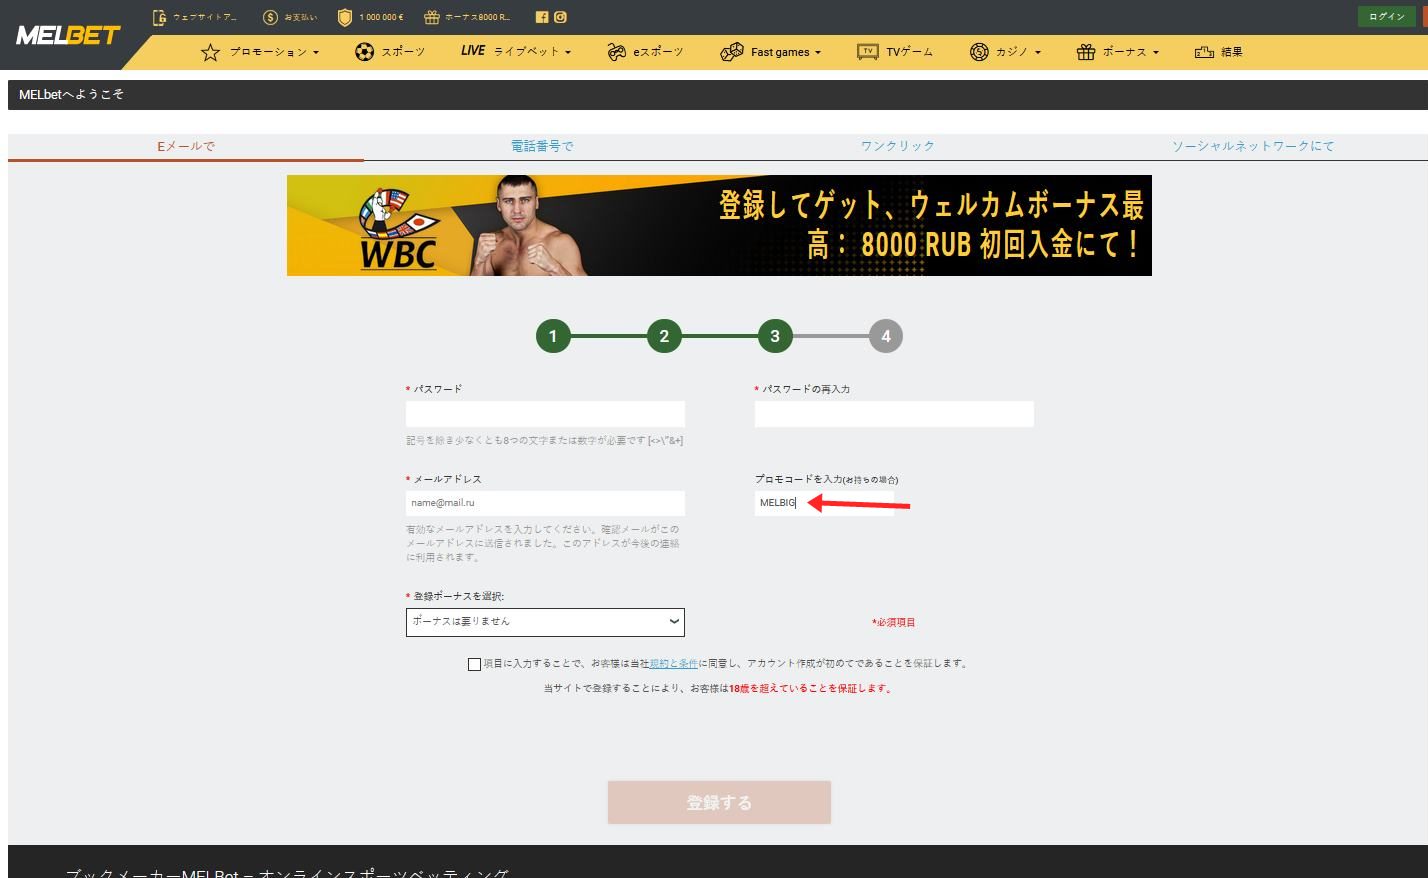Click the star プロモーション icon

point(210,52)
